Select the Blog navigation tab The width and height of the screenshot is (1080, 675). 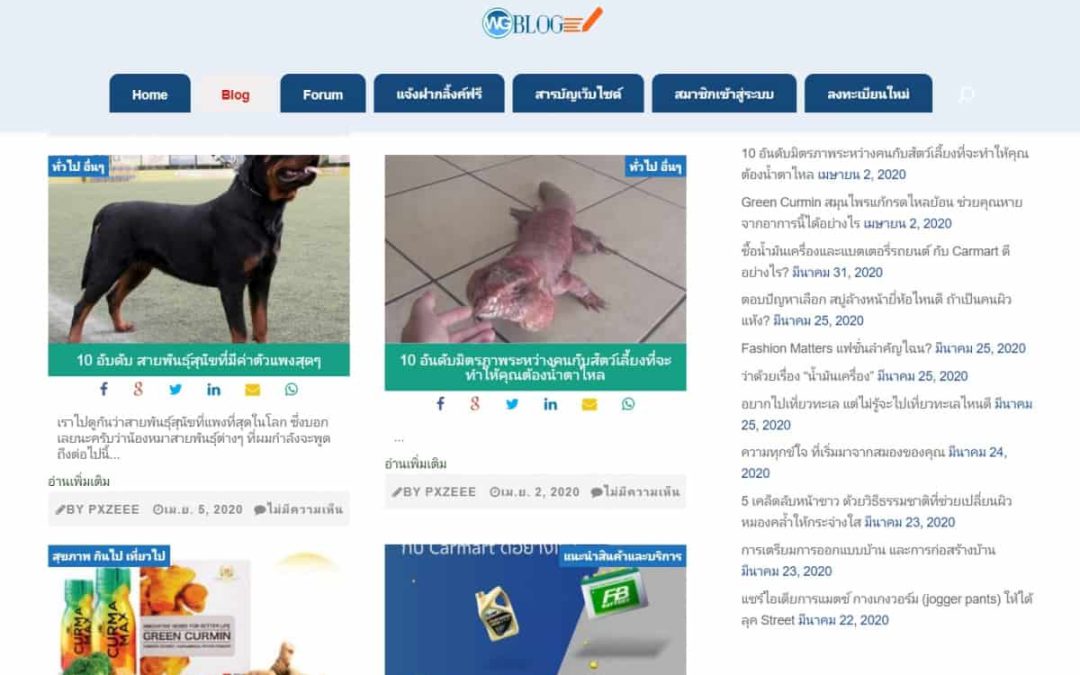(235, 94)
